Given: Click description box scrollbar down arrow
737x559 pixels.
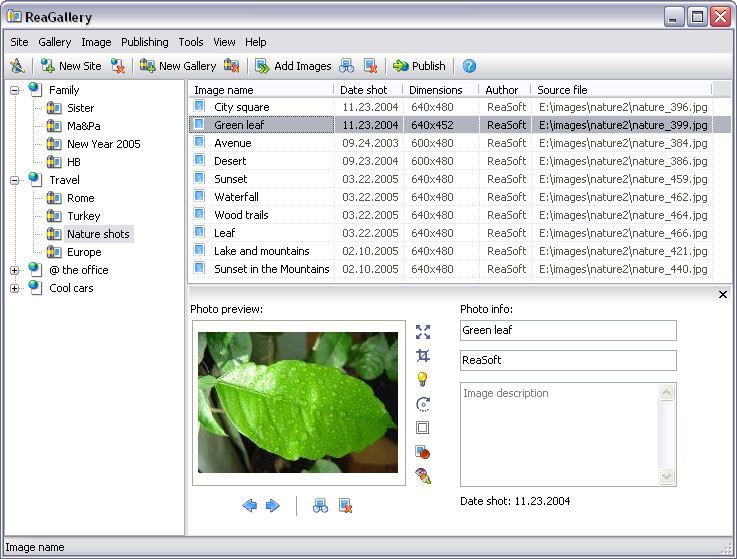Looking at the screenshot, I should point(668,478).
